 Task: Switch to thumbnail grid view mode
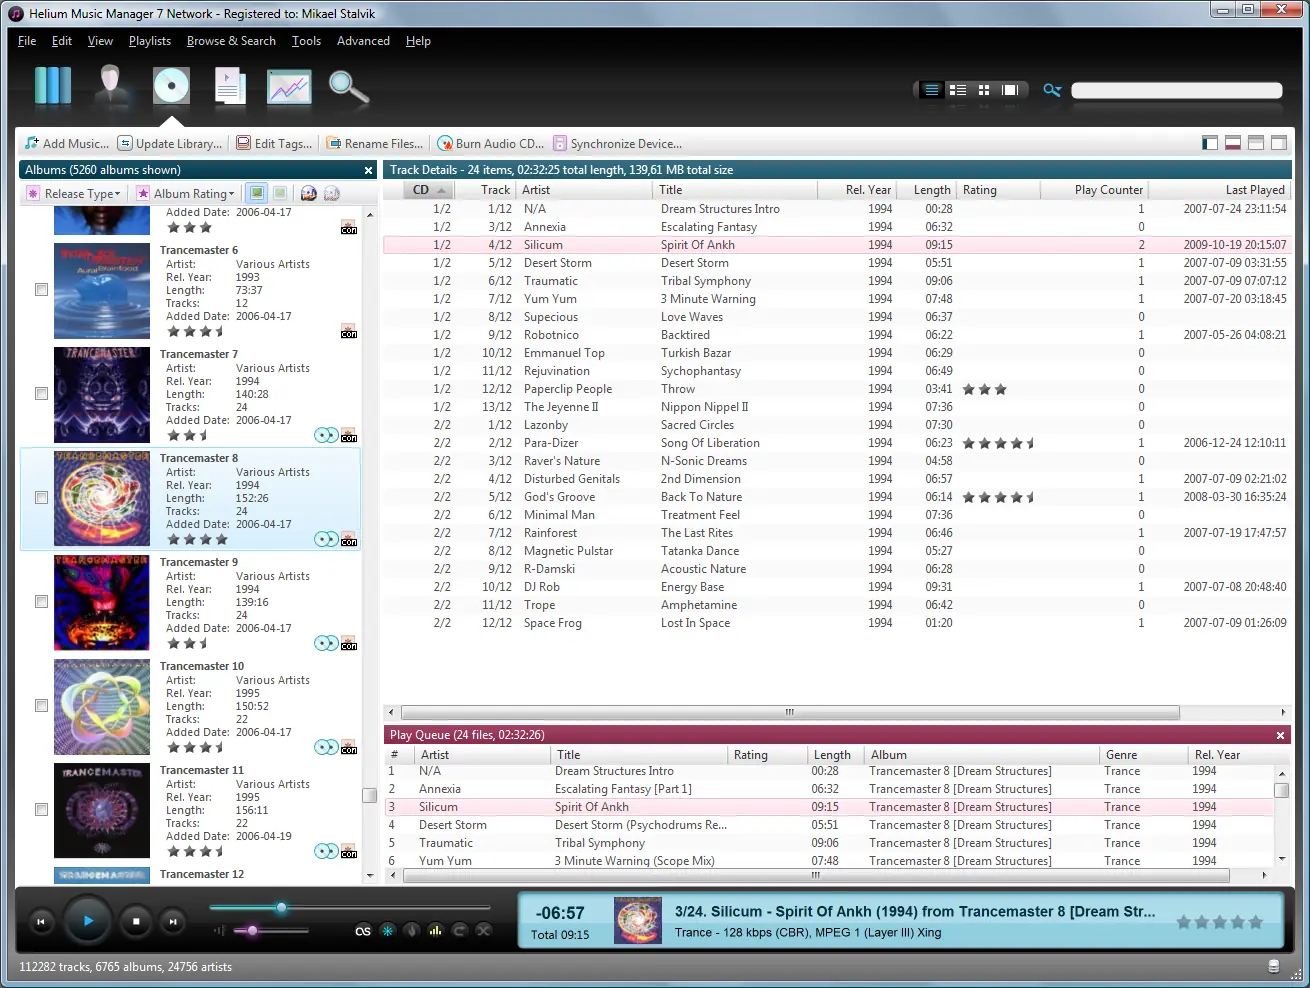click(x=984, y=90)
